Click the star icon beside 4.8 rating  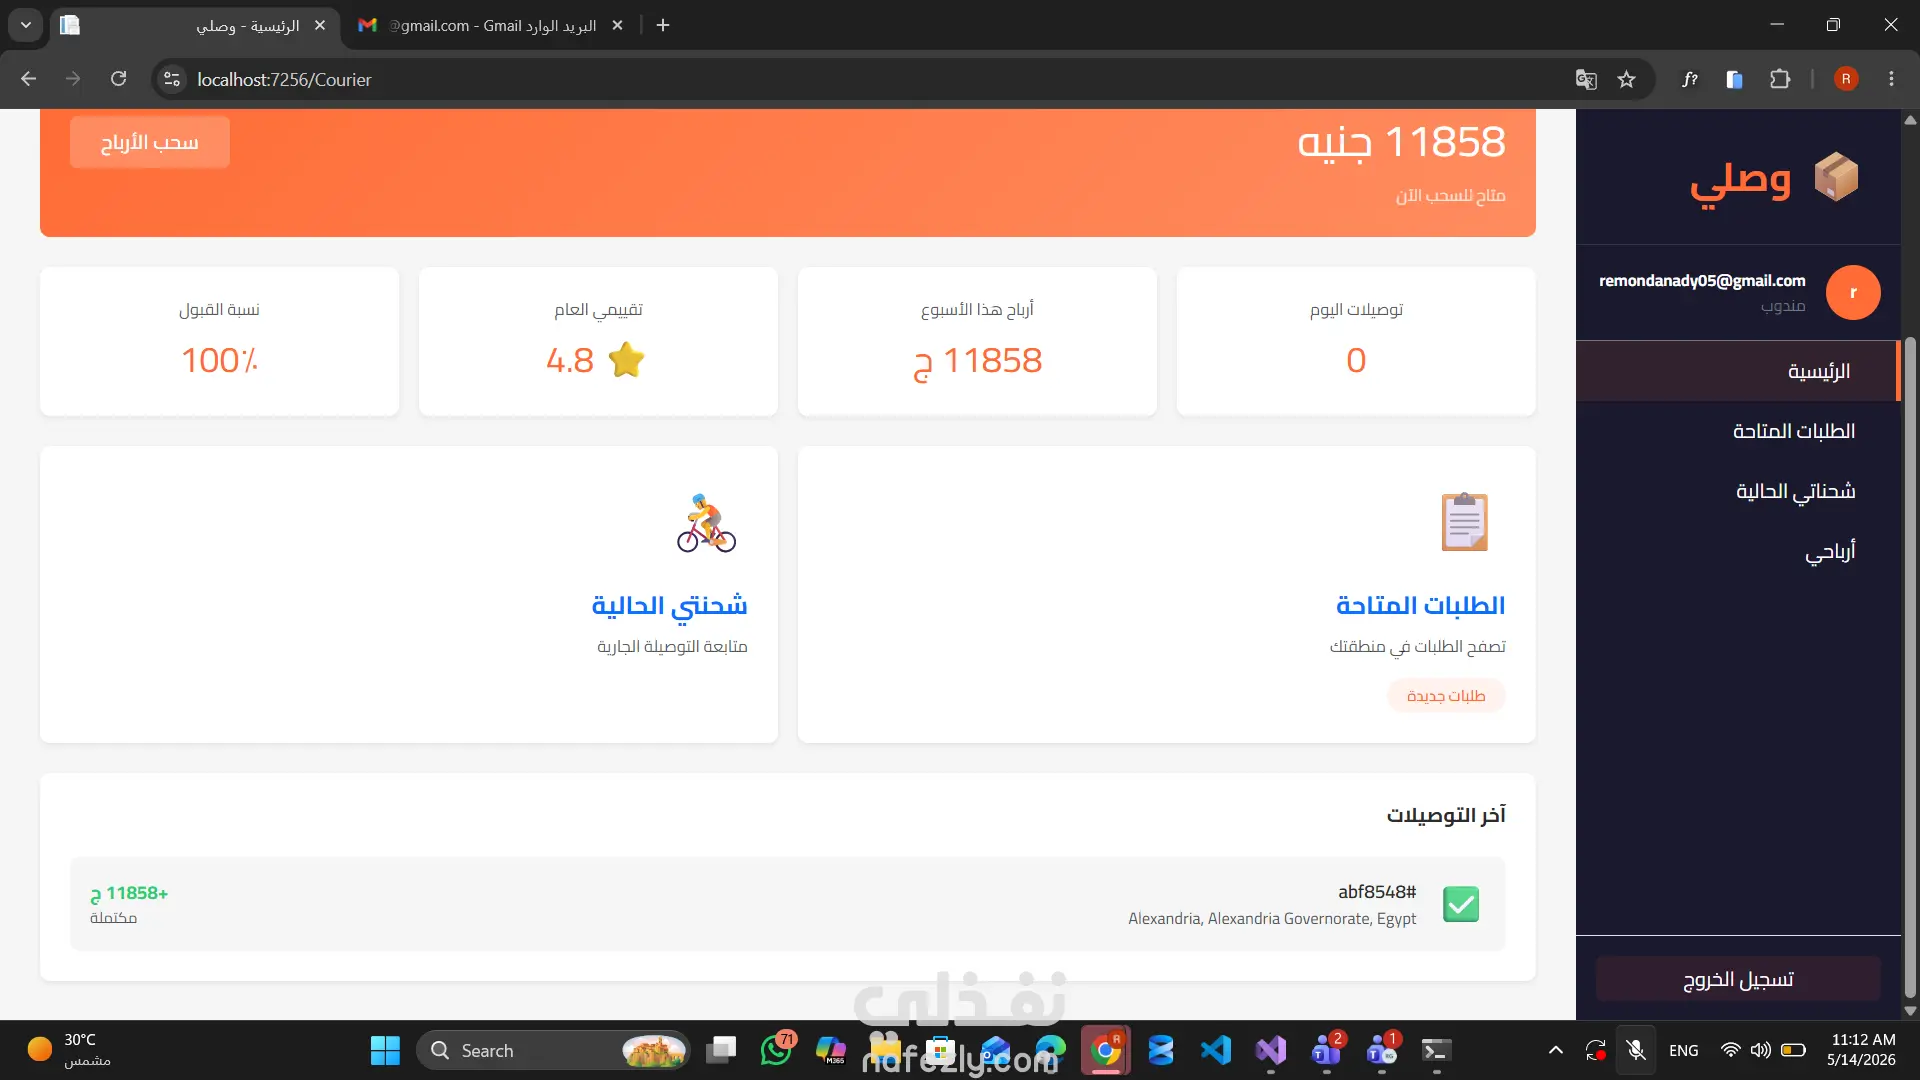626,360
